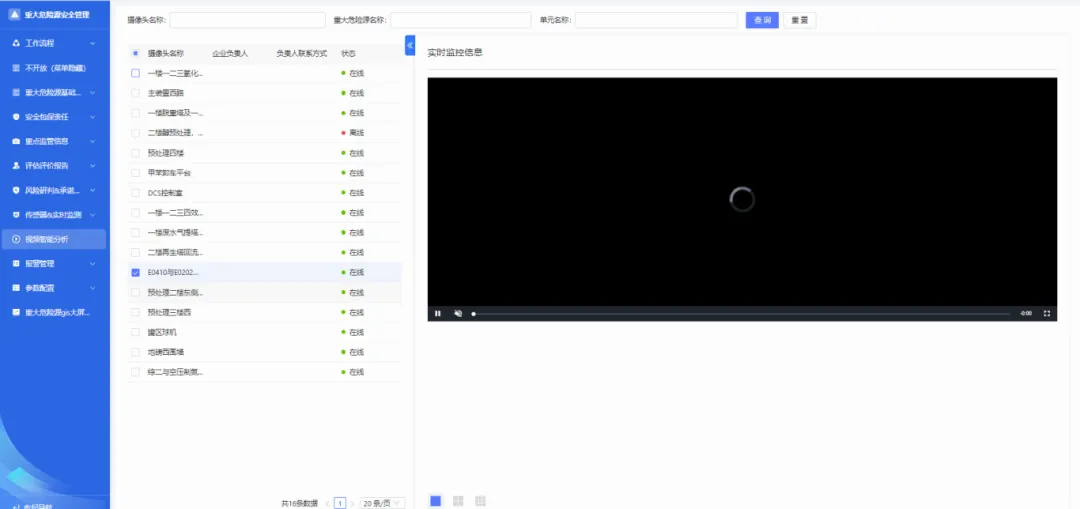The width and height of the screenshot is (1080, 509).
Task: Click the 不开放(菜单隐藏) menu icon
Action: tap(16, 68)
